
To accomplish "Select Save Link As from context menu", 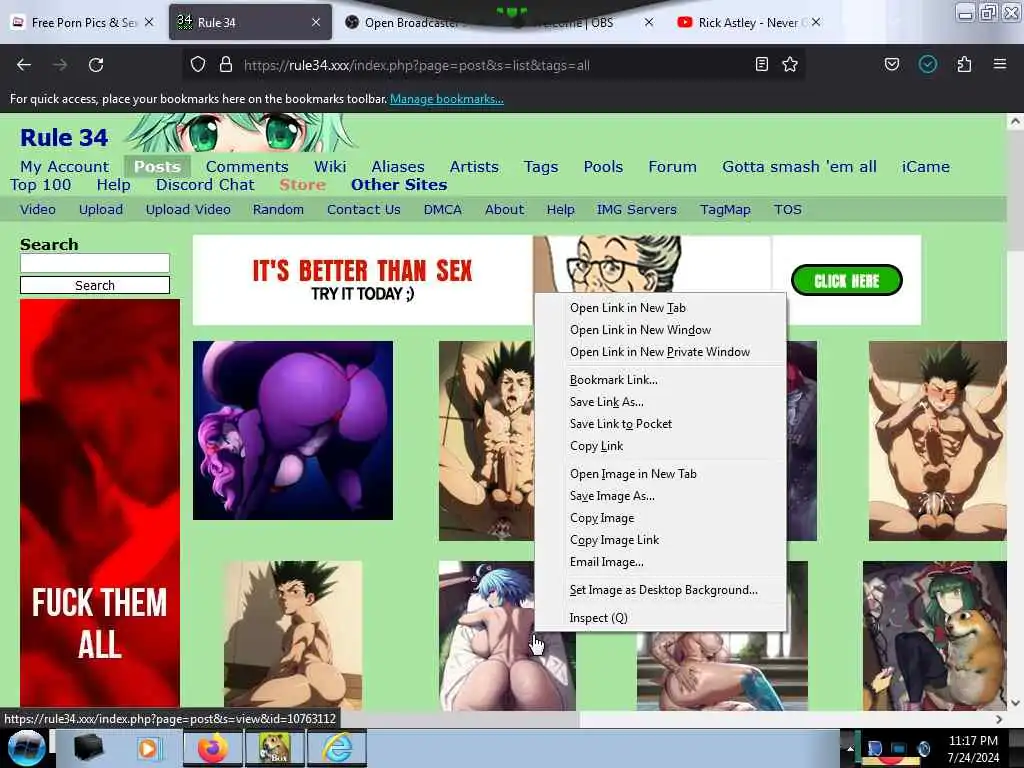I will pyautogui.click(x=660, y=402).
